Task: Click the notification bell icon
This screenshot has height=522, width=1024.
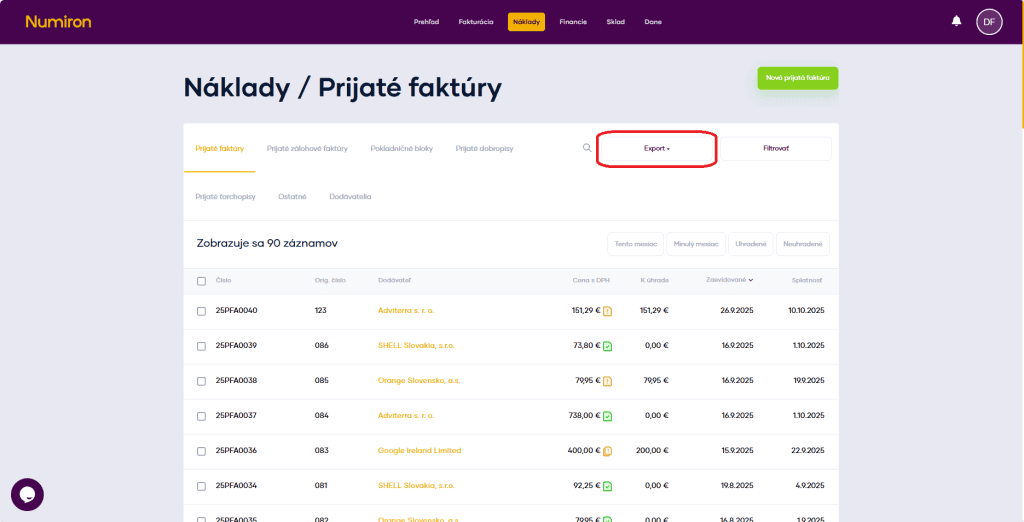Action: (956, 21)
